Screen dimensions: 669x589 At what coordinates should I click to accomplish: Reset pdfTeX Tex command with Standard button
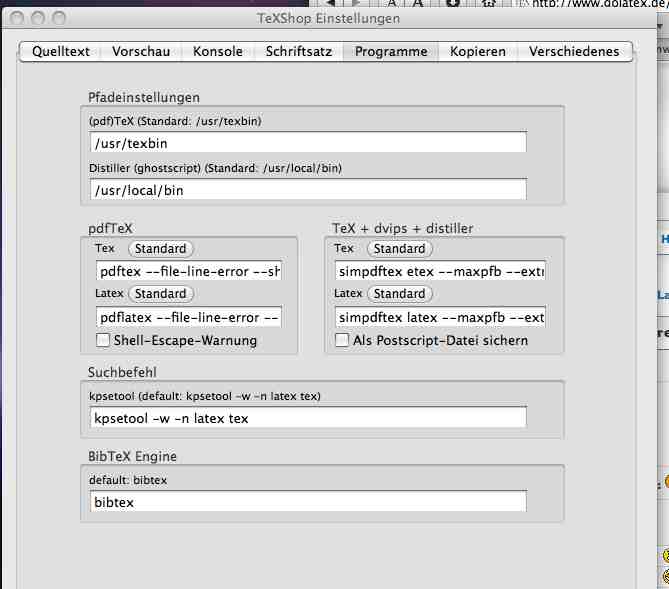(x=160, y=248)
